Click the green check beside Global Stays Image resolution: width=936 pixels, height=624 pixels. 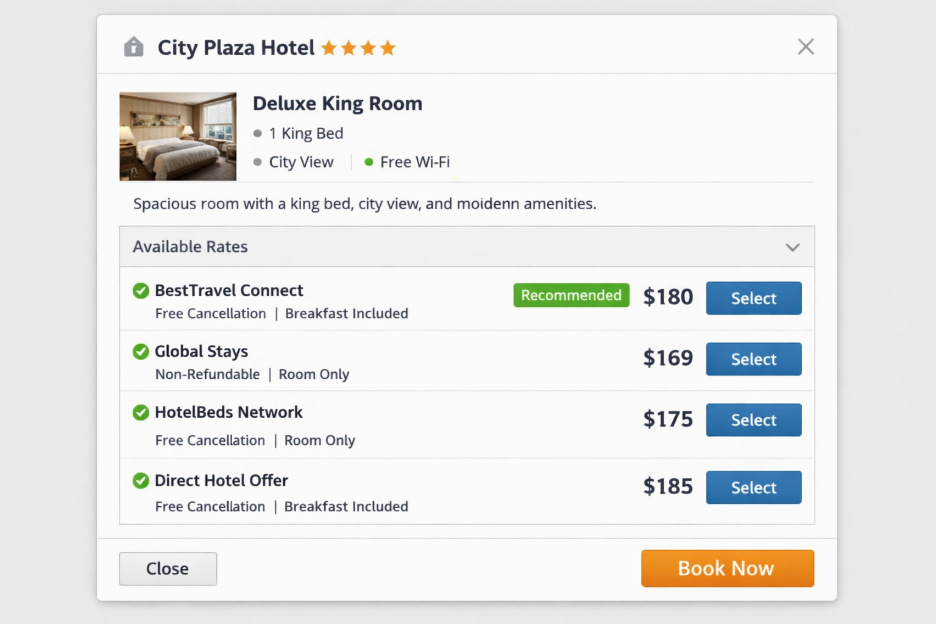tap(141, 352)
